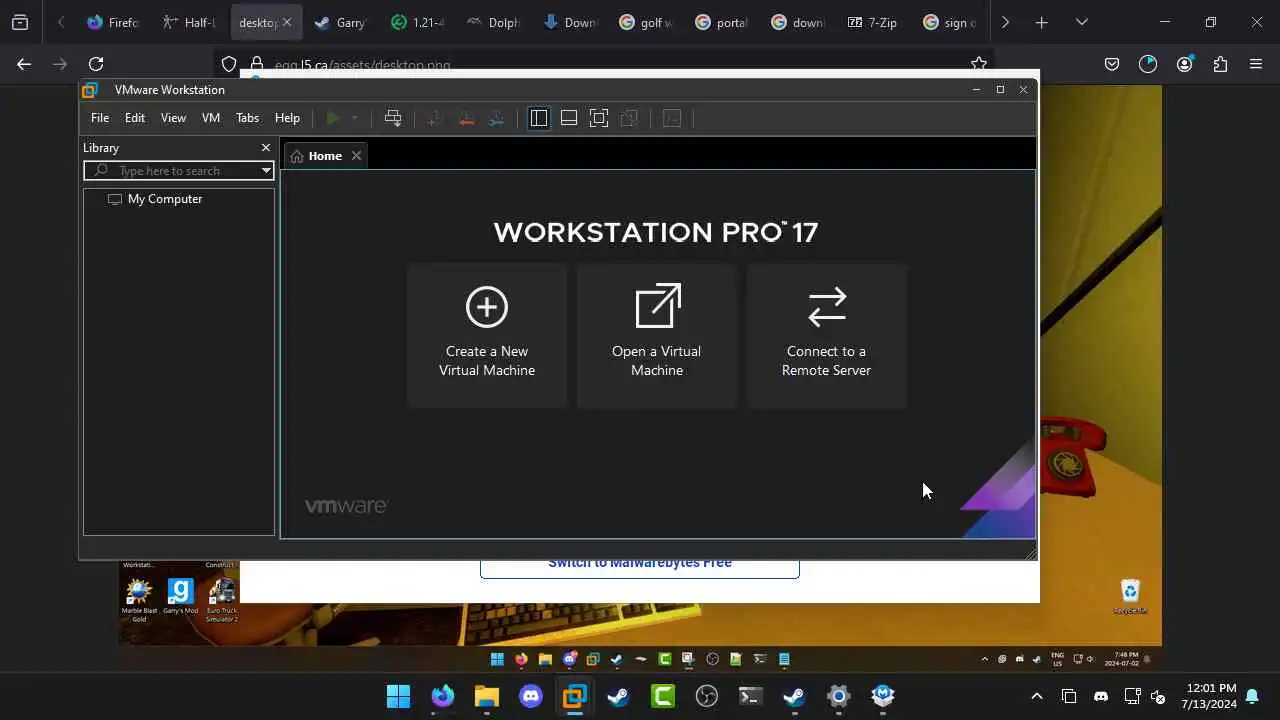Open the Windows Start menu

coord(398,696)
